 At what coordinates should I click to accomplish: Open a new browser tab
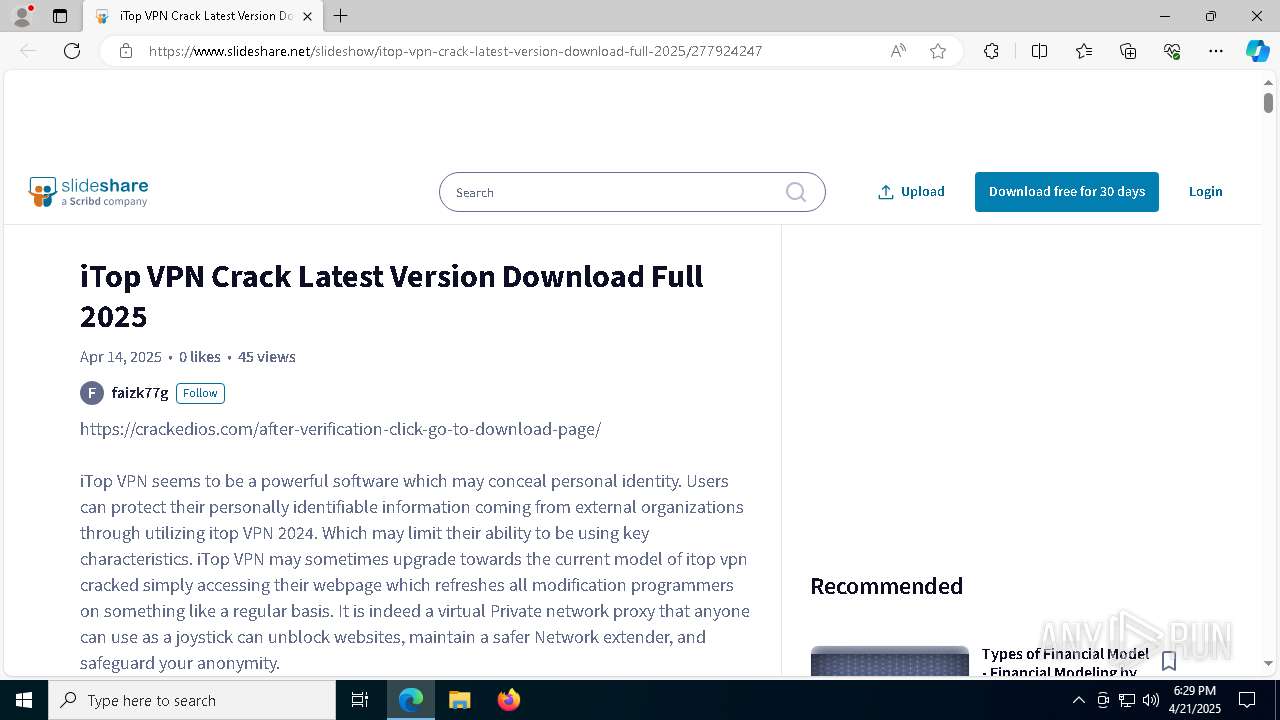341,16
